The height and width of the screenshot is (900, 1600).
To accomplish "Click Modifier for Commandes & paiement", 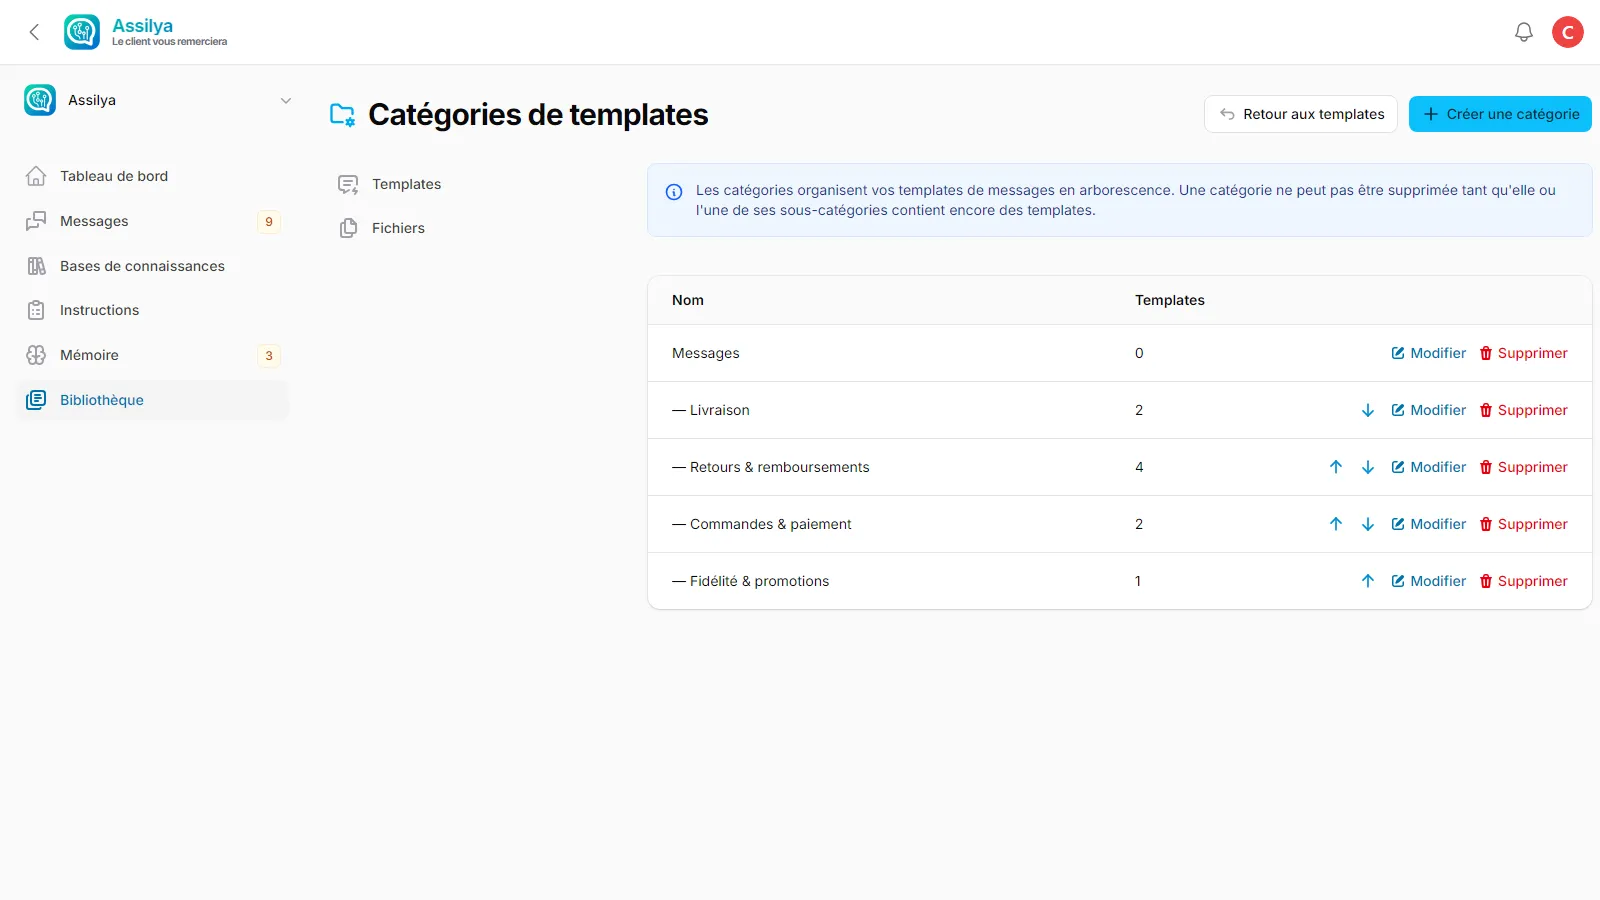I will 1428,524.
